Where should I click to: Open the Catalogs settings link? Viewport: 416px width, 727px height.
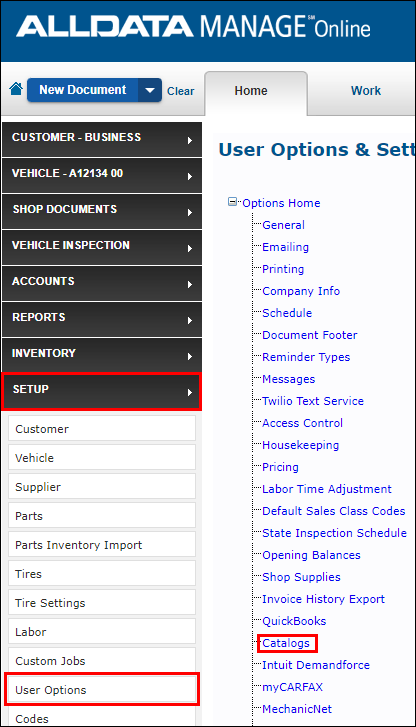pyautogui.click(x=286, y=643)
